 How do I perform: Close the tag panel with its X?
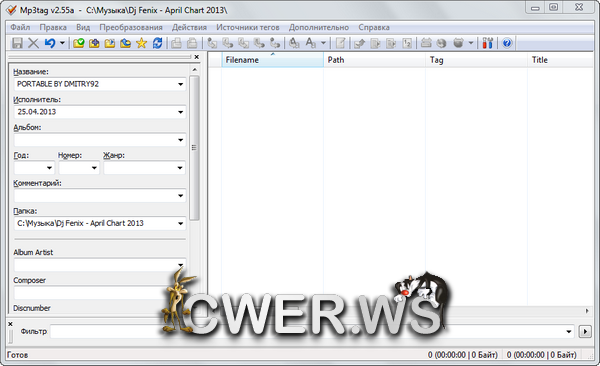click(x=197, y=57)
